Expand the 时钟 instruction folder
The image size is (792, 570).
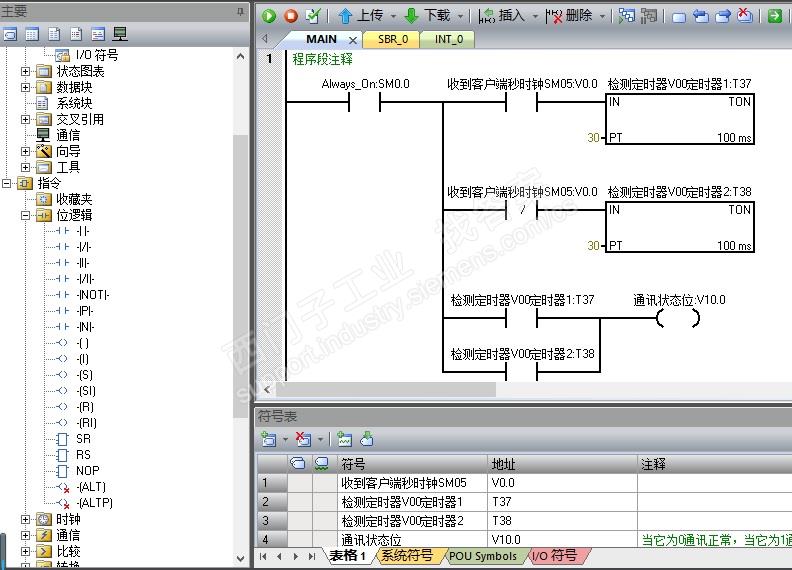25,519
